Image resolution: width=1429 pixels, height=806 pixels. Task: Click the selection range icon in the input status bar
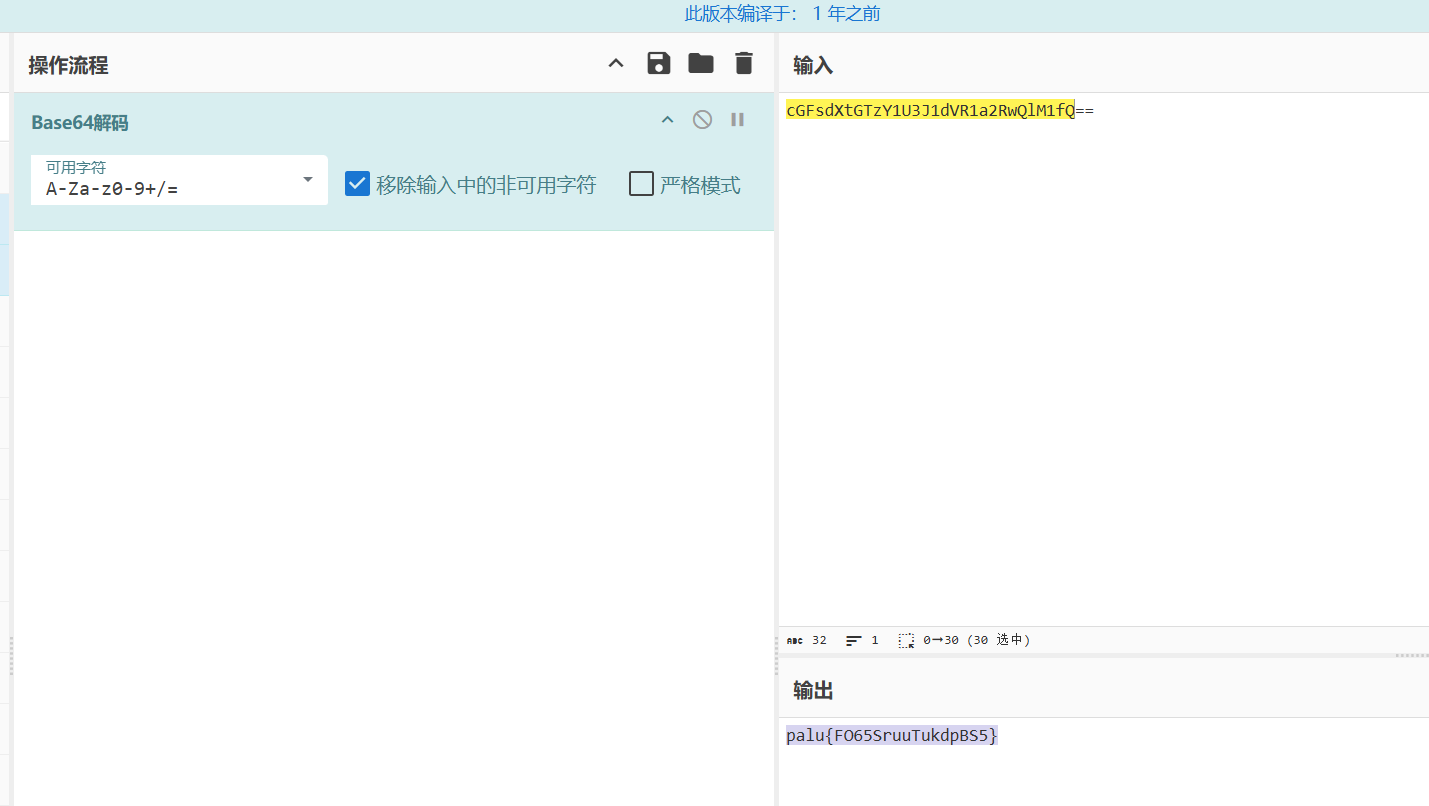click(906, 640)
